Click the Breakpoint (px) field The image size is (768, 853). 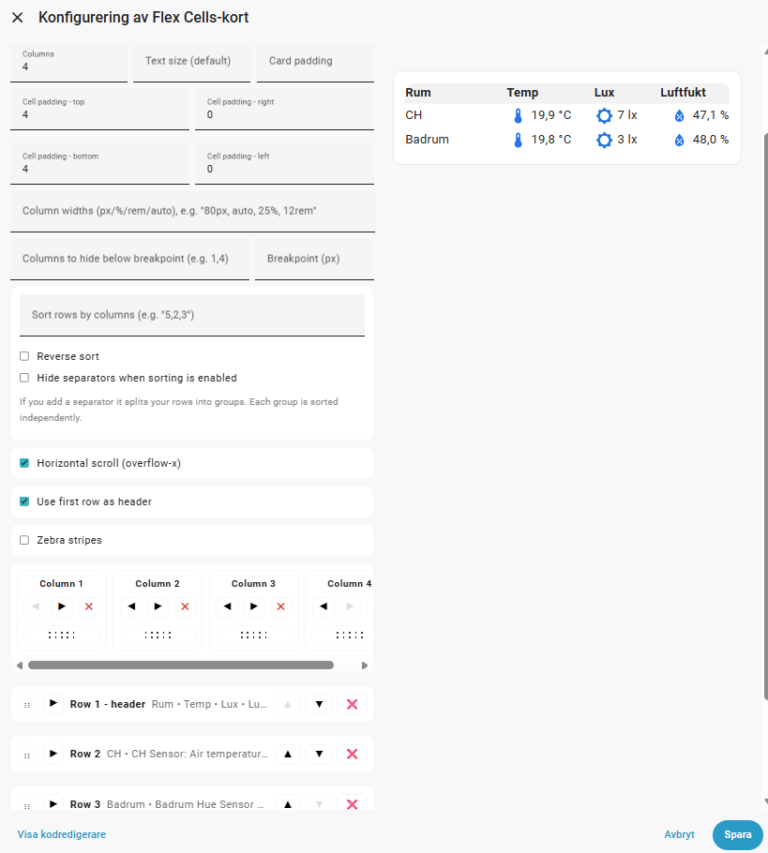[x=314, y=259]
